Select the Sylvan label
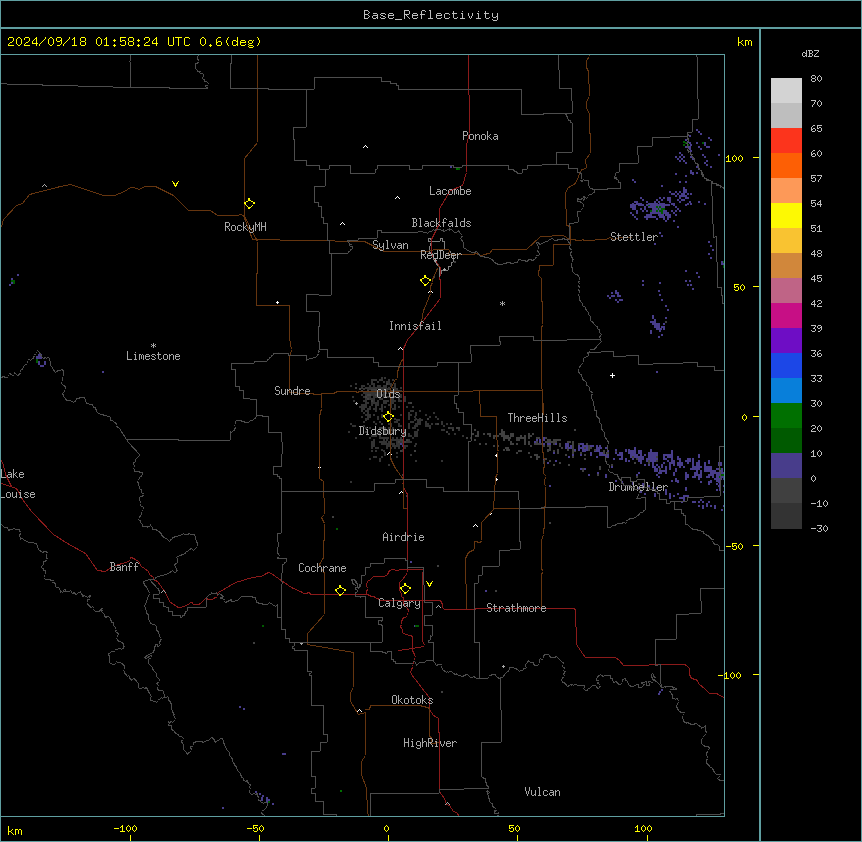The height and width of the screenshot is (842, 862). [390, 245]
